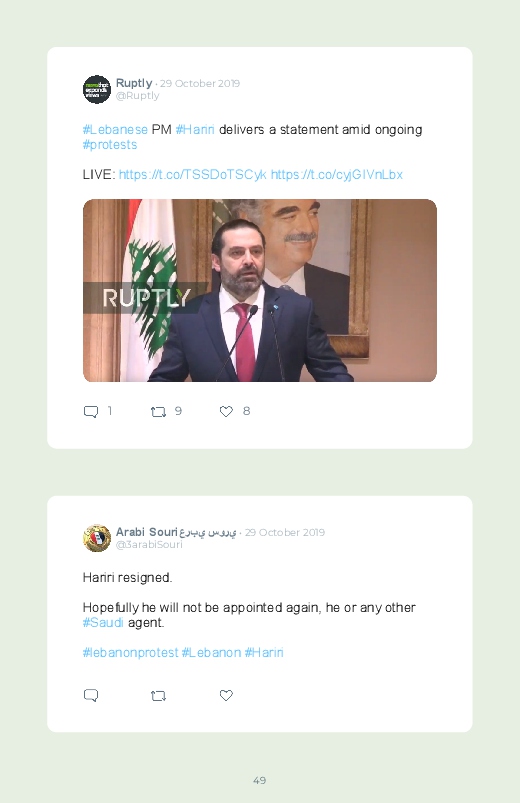Click retweet icon on Ruptly tweet

[158, 411]
